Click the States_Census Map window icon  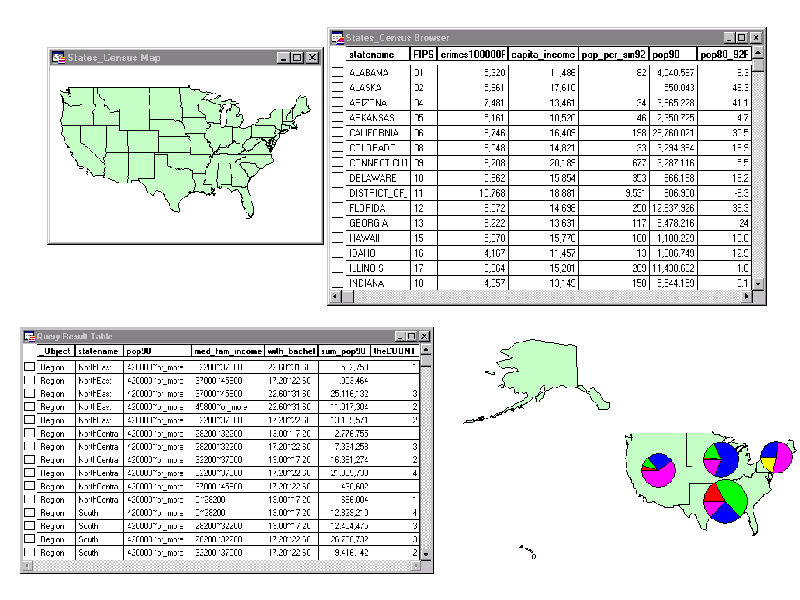pyautogui.click(x=58, y=58)
